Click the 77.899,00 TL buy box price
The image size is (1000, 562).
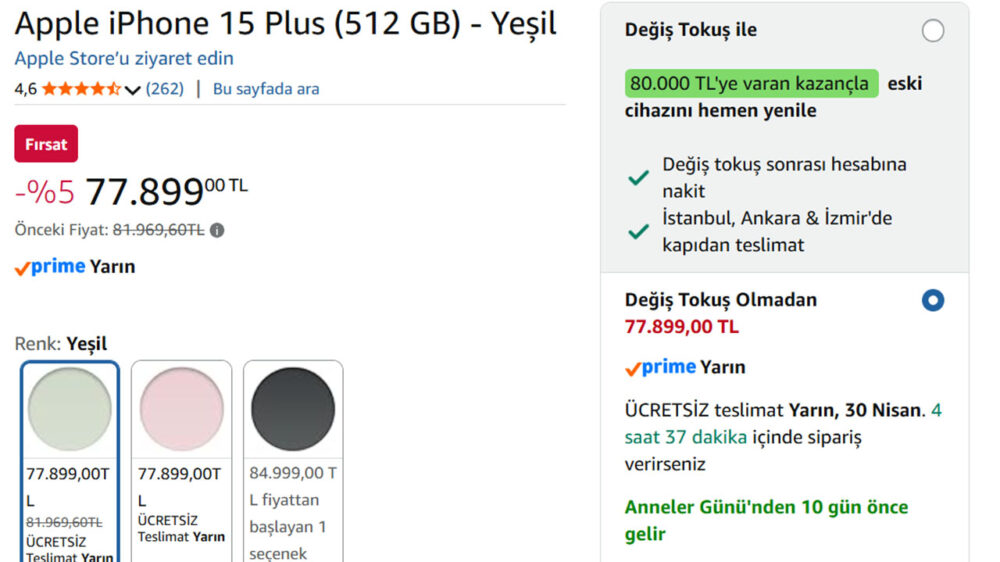[682, 327]
